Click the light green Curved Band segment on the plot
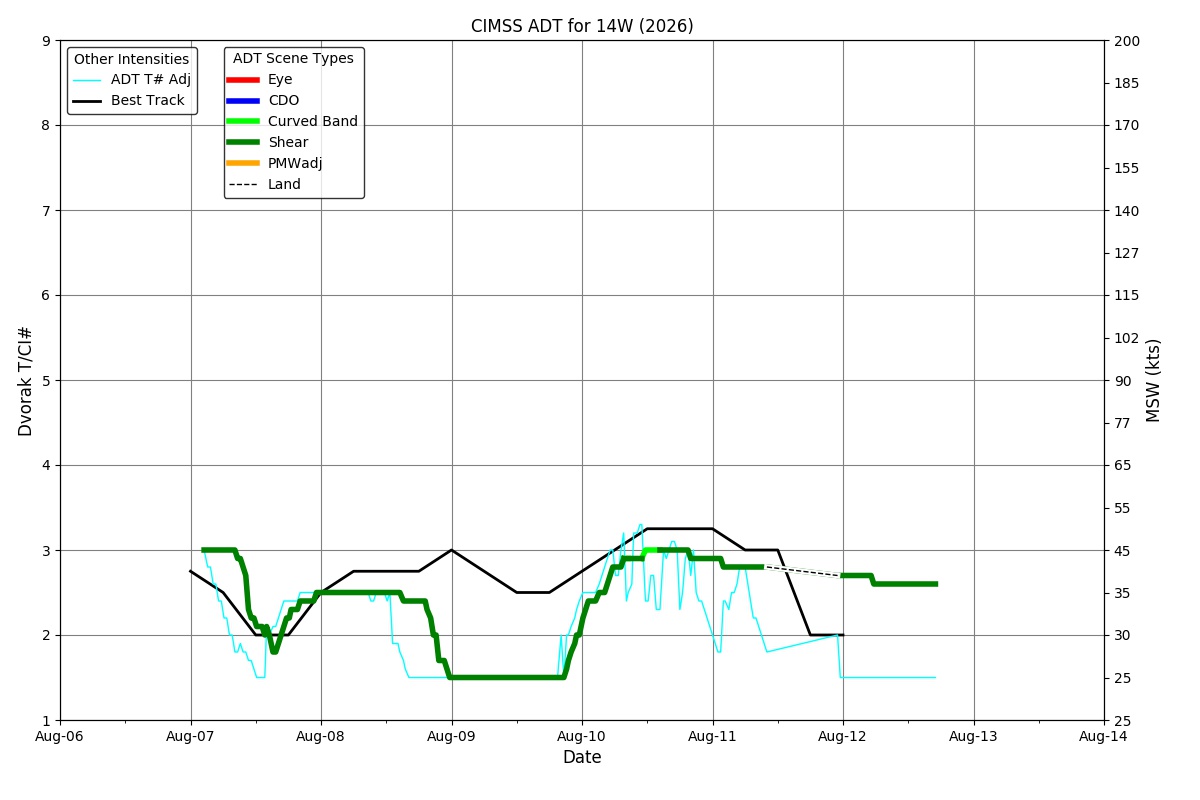 650,550
